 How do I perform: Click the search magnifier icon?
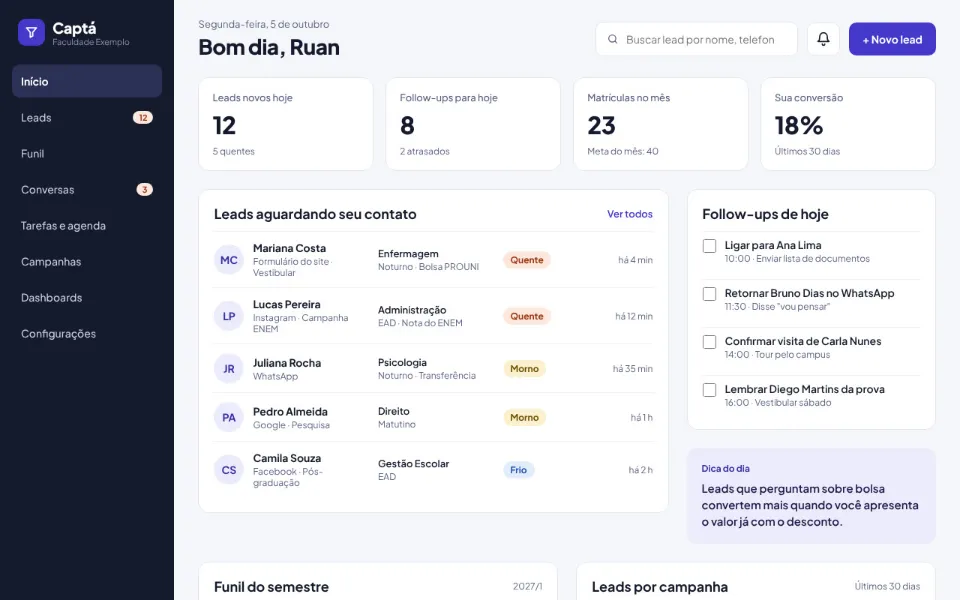click(x=612, y=39)
